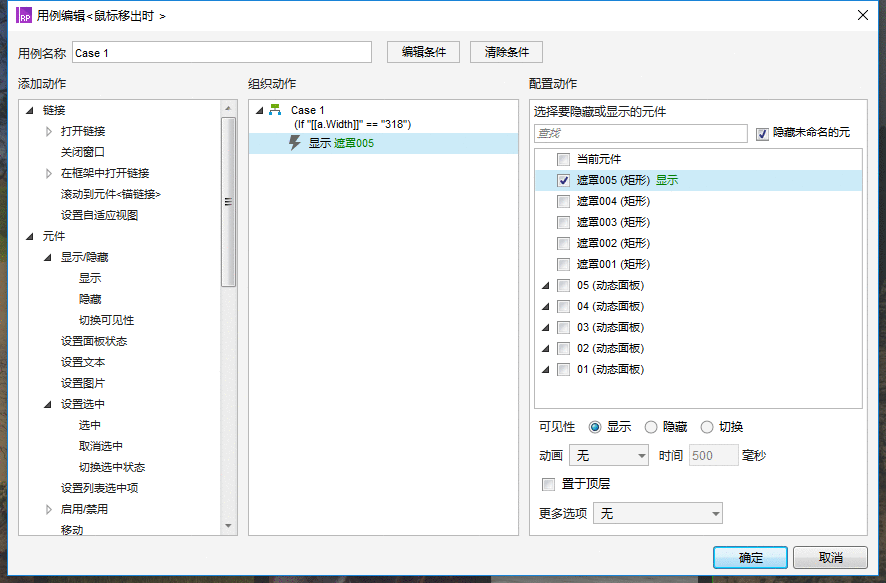This screenshot has width=886, height=583.
Task: Expand the 打开链接 tree node
Action: [x=49, y=132]
